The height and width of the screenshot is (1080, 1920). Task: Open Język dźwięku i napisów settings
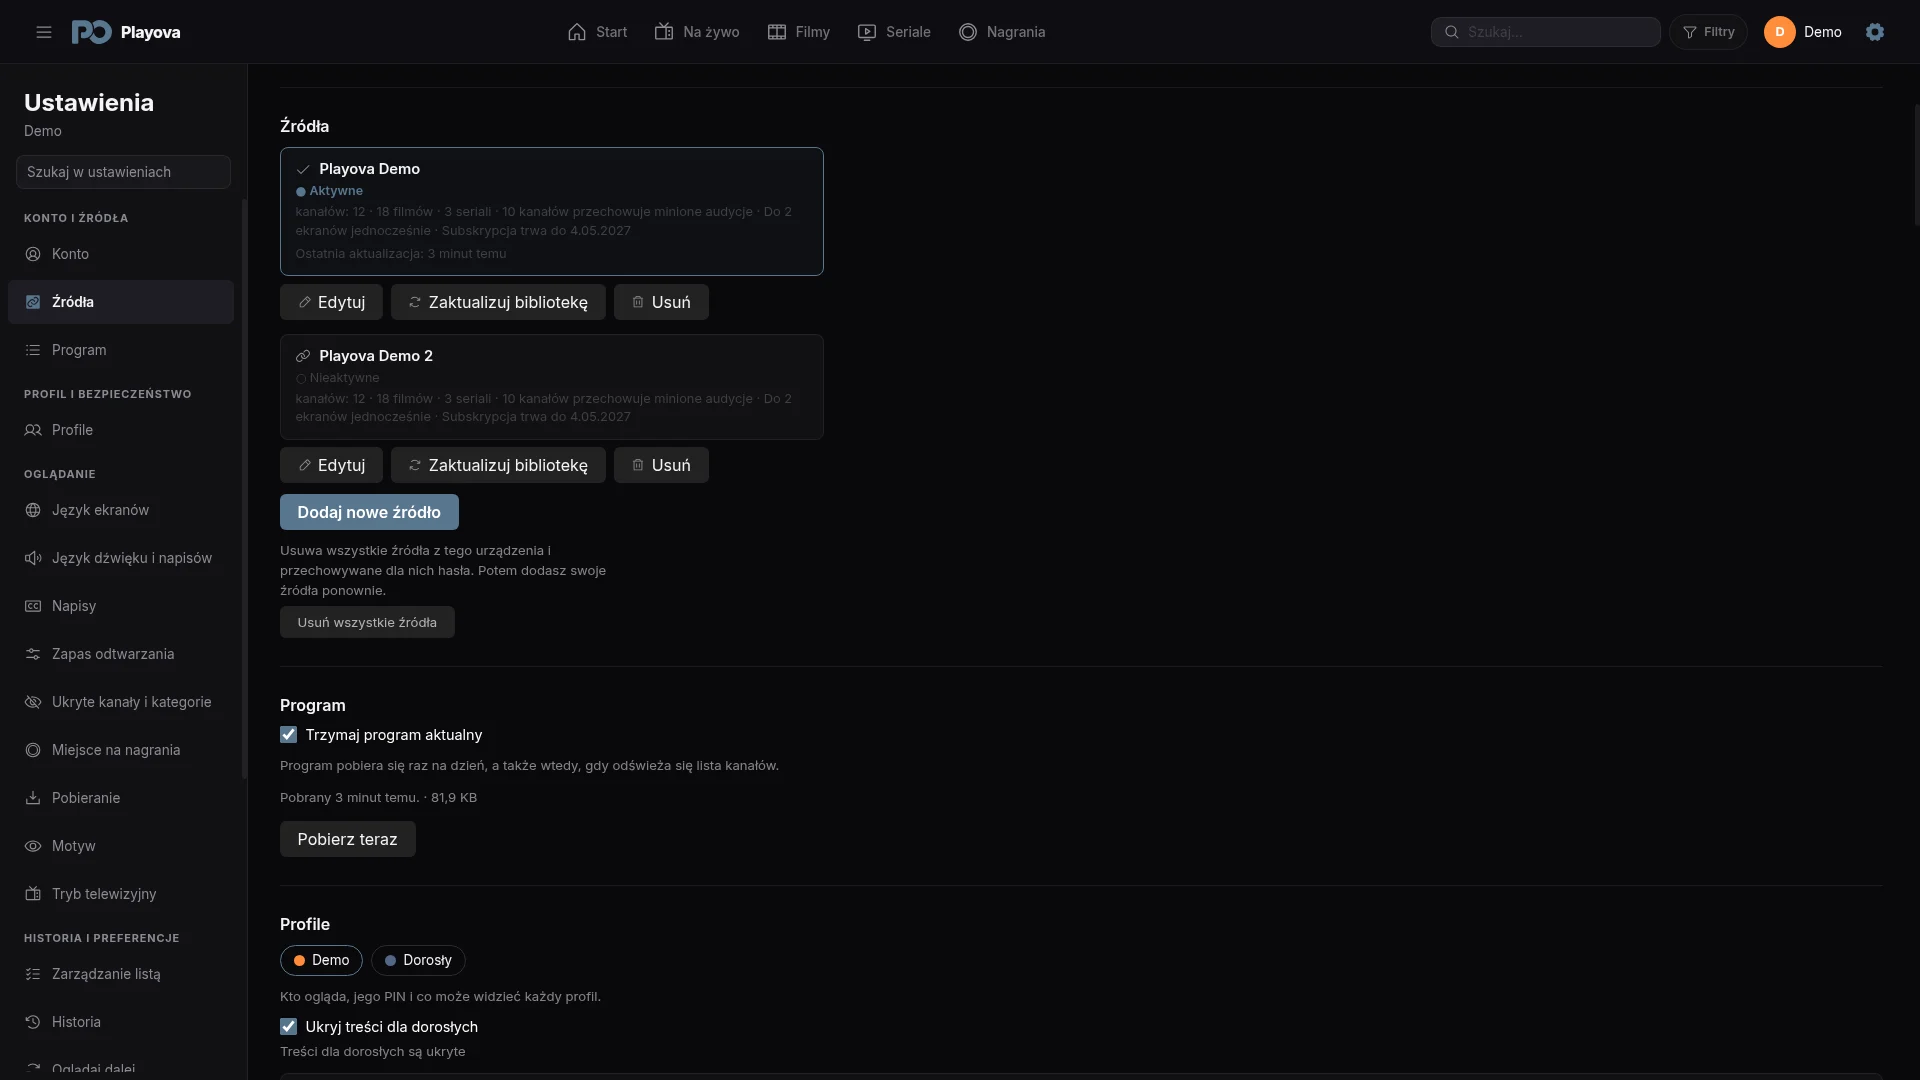click(x=121, y=558)
